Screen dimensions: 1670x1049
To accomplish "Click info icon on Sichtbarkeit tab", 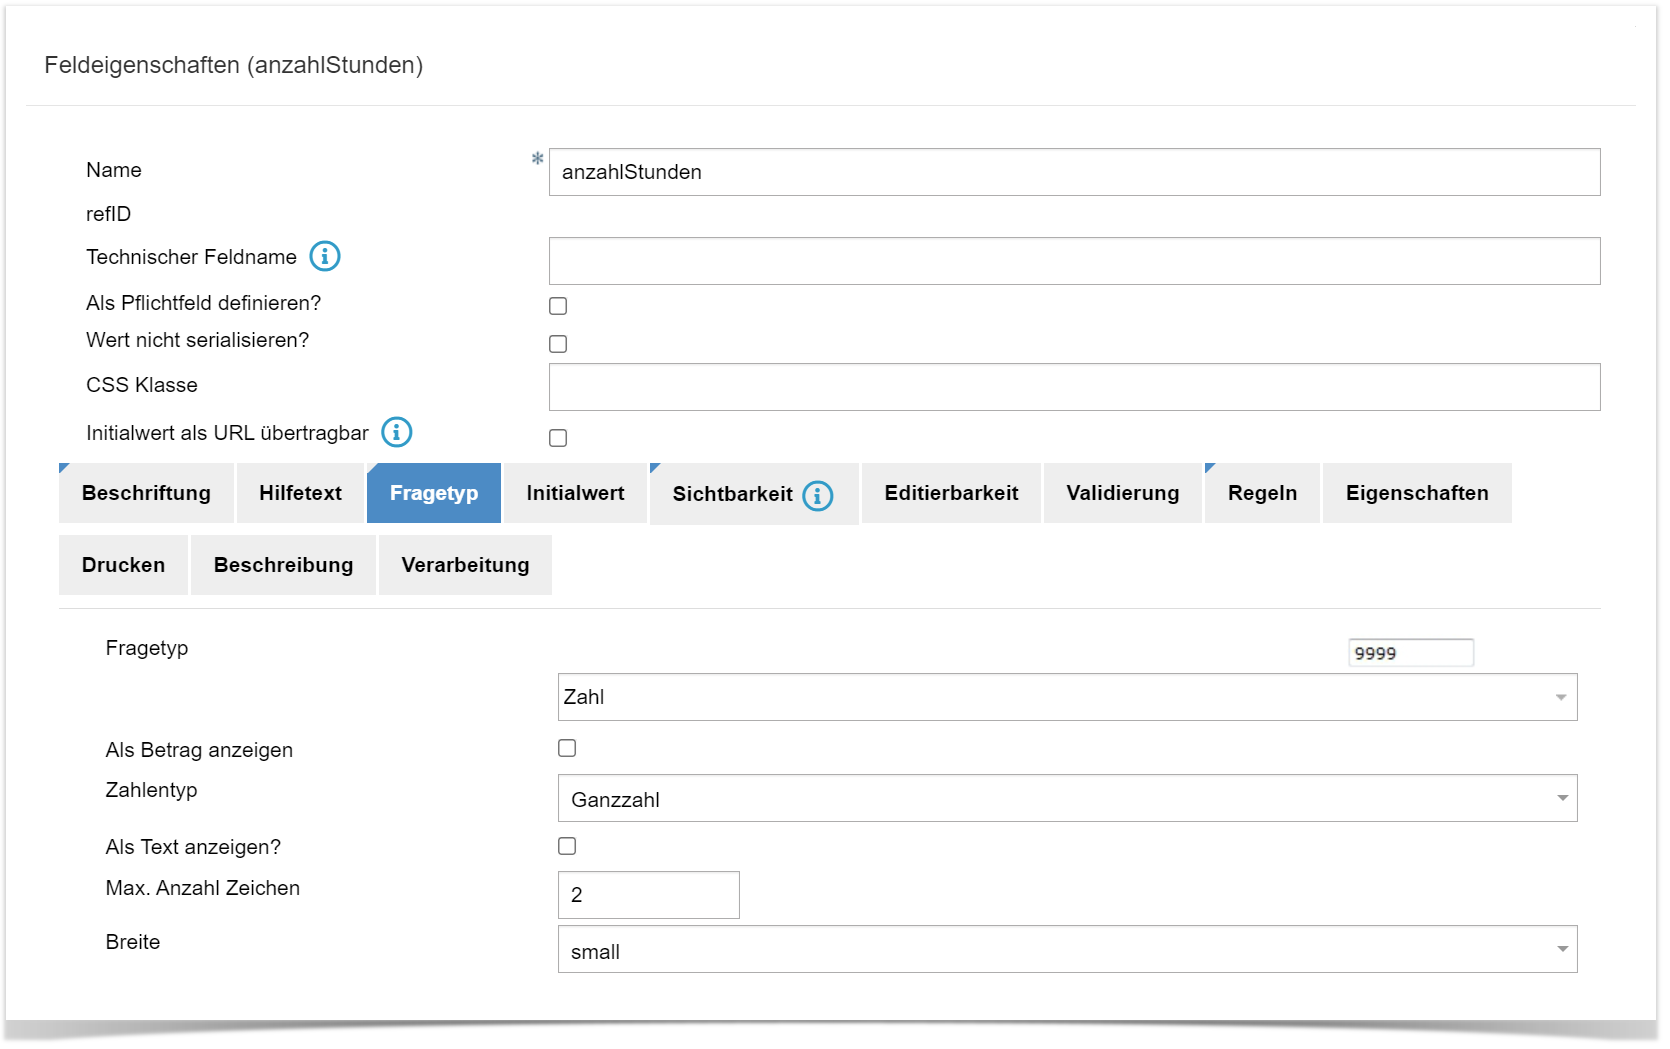I will (818, 495).
